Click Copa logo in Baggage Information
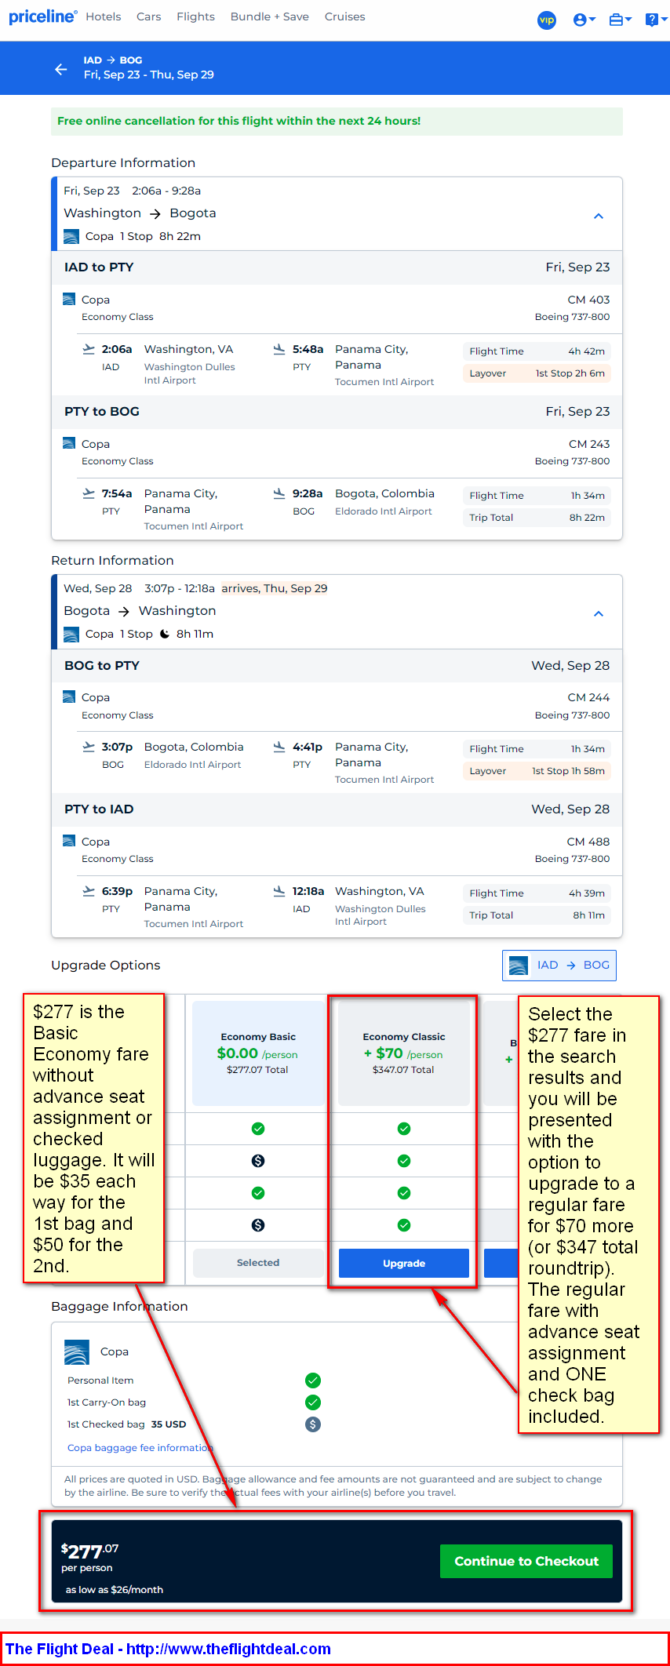The height and width of the screenshot is (1666, 670). 77,1352
